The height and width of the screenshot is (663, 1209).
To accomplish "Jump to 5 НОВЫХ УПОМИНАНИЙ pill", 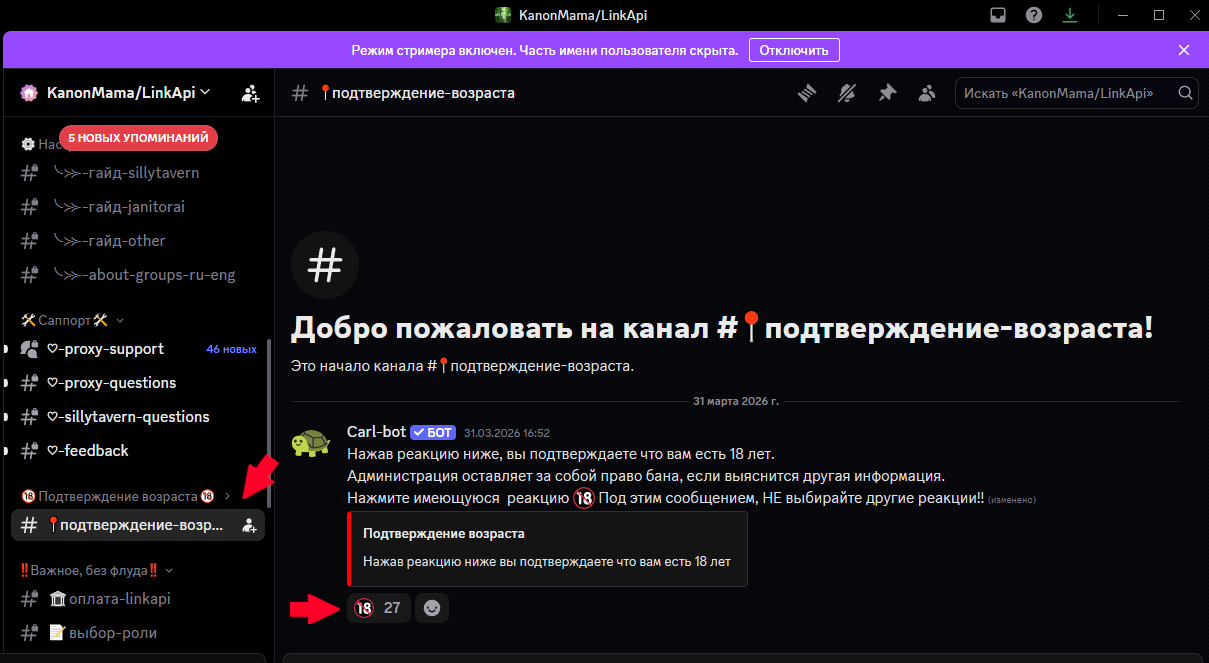I will (x=138, y=138).
